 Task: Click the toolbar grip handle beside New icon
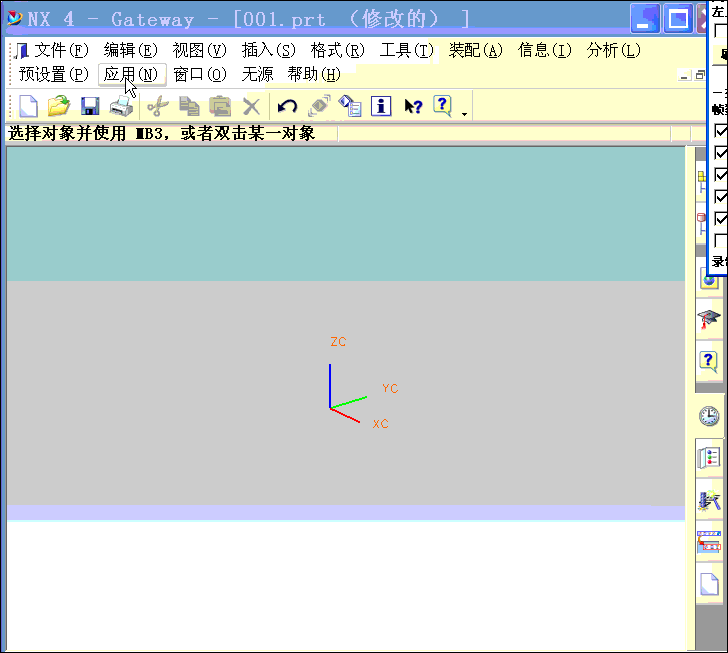[x=11, y=106]
